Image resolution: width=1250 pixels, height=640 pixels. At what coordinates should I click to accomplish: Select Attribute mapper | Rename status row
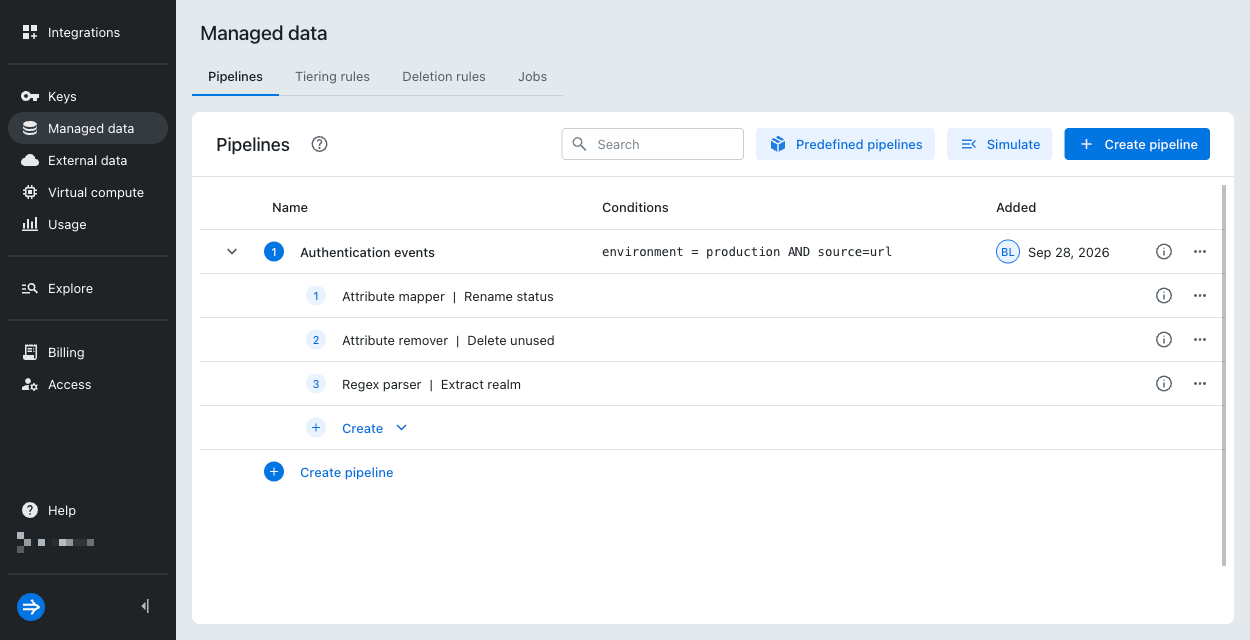click(712, 296)
